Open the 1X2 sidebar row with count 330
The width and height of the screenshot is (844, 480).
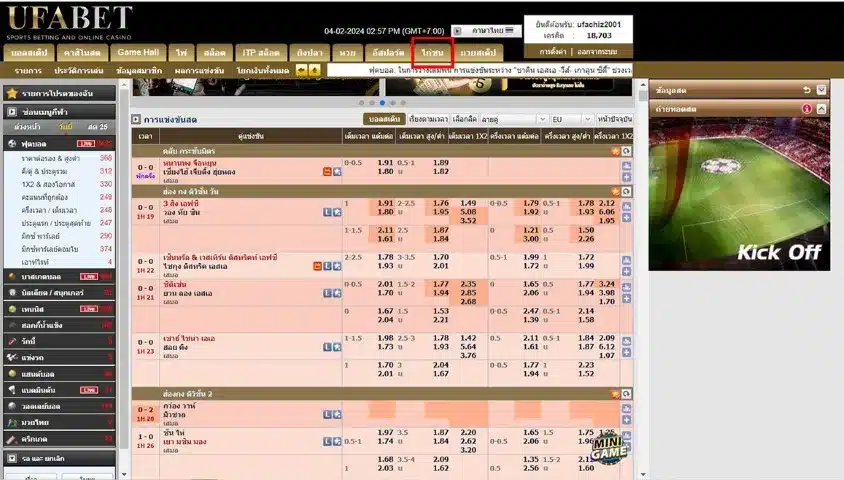59,184
